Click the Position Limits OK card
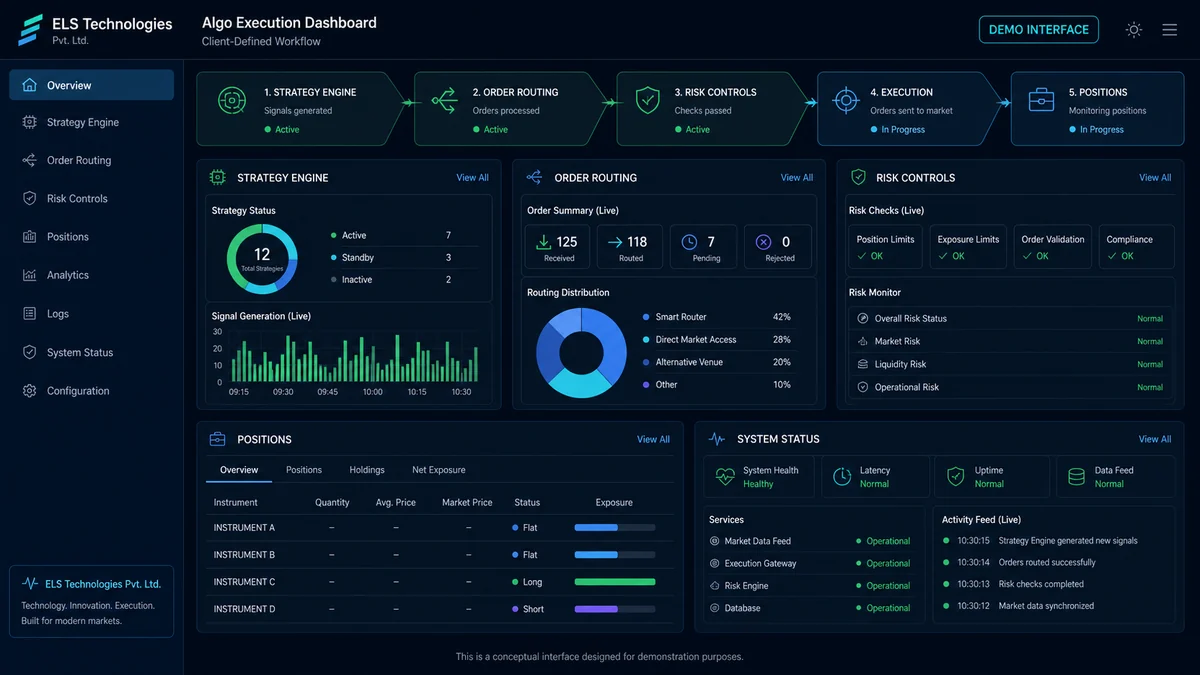This screenshot has height=675, width=1200. (x=886, y=247)
